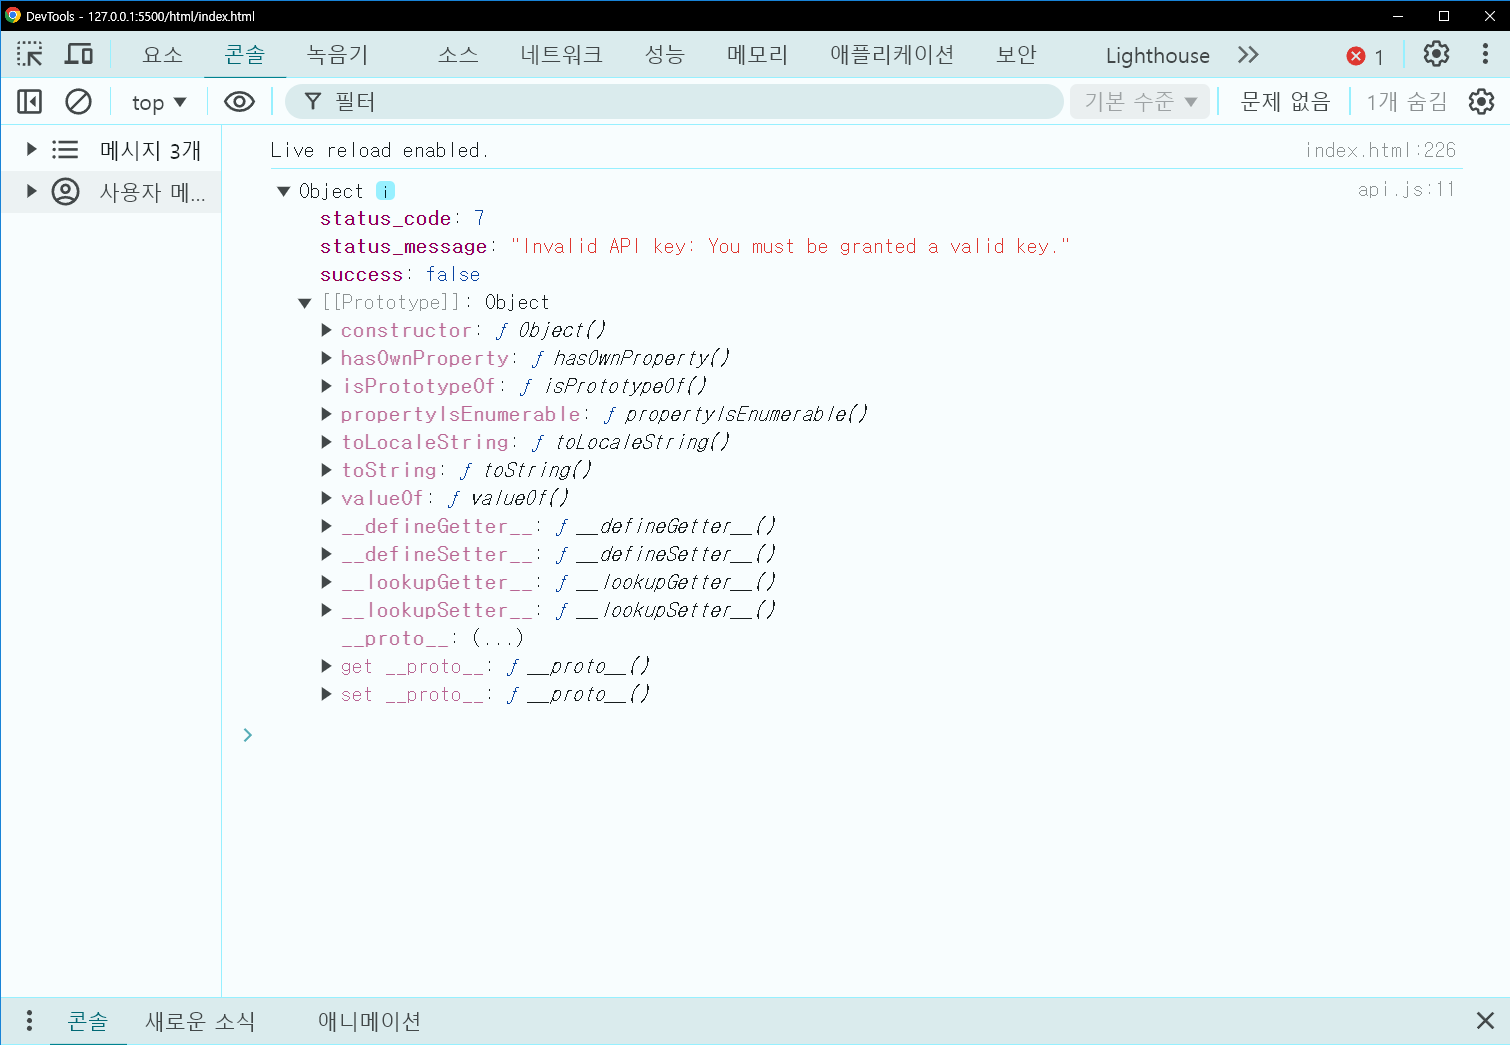Screen dimensions: 1510x1045
Task: Open the 소스 tab
Action: [458, 55]
